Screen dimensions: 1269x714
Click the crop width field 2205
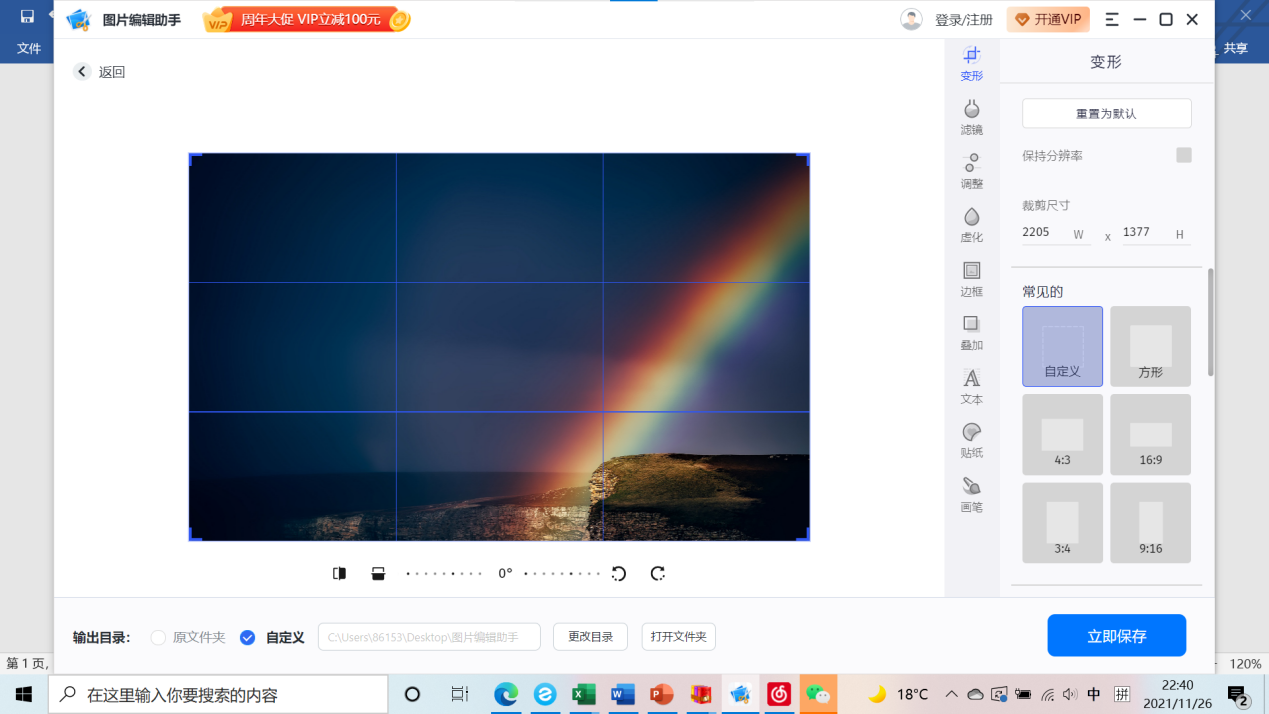pyautogui.click(x=1056, y=233)
